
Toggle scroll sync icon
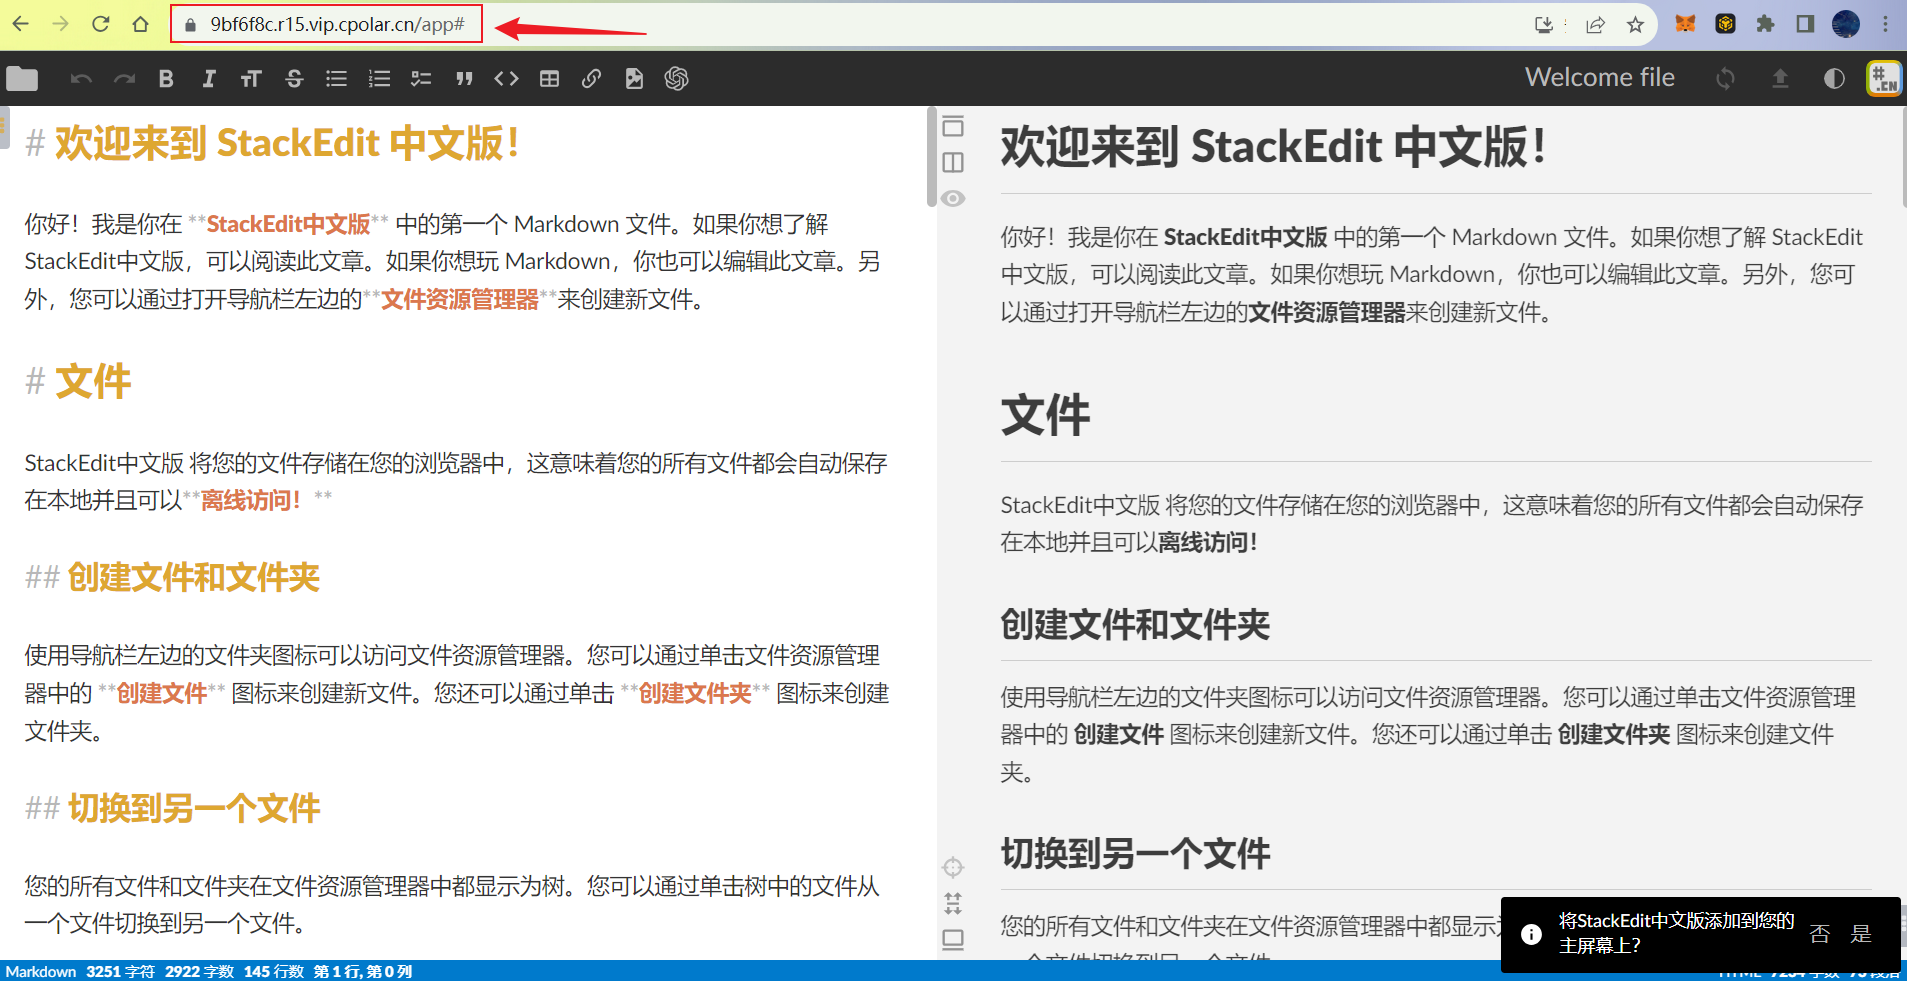[953, 903]
